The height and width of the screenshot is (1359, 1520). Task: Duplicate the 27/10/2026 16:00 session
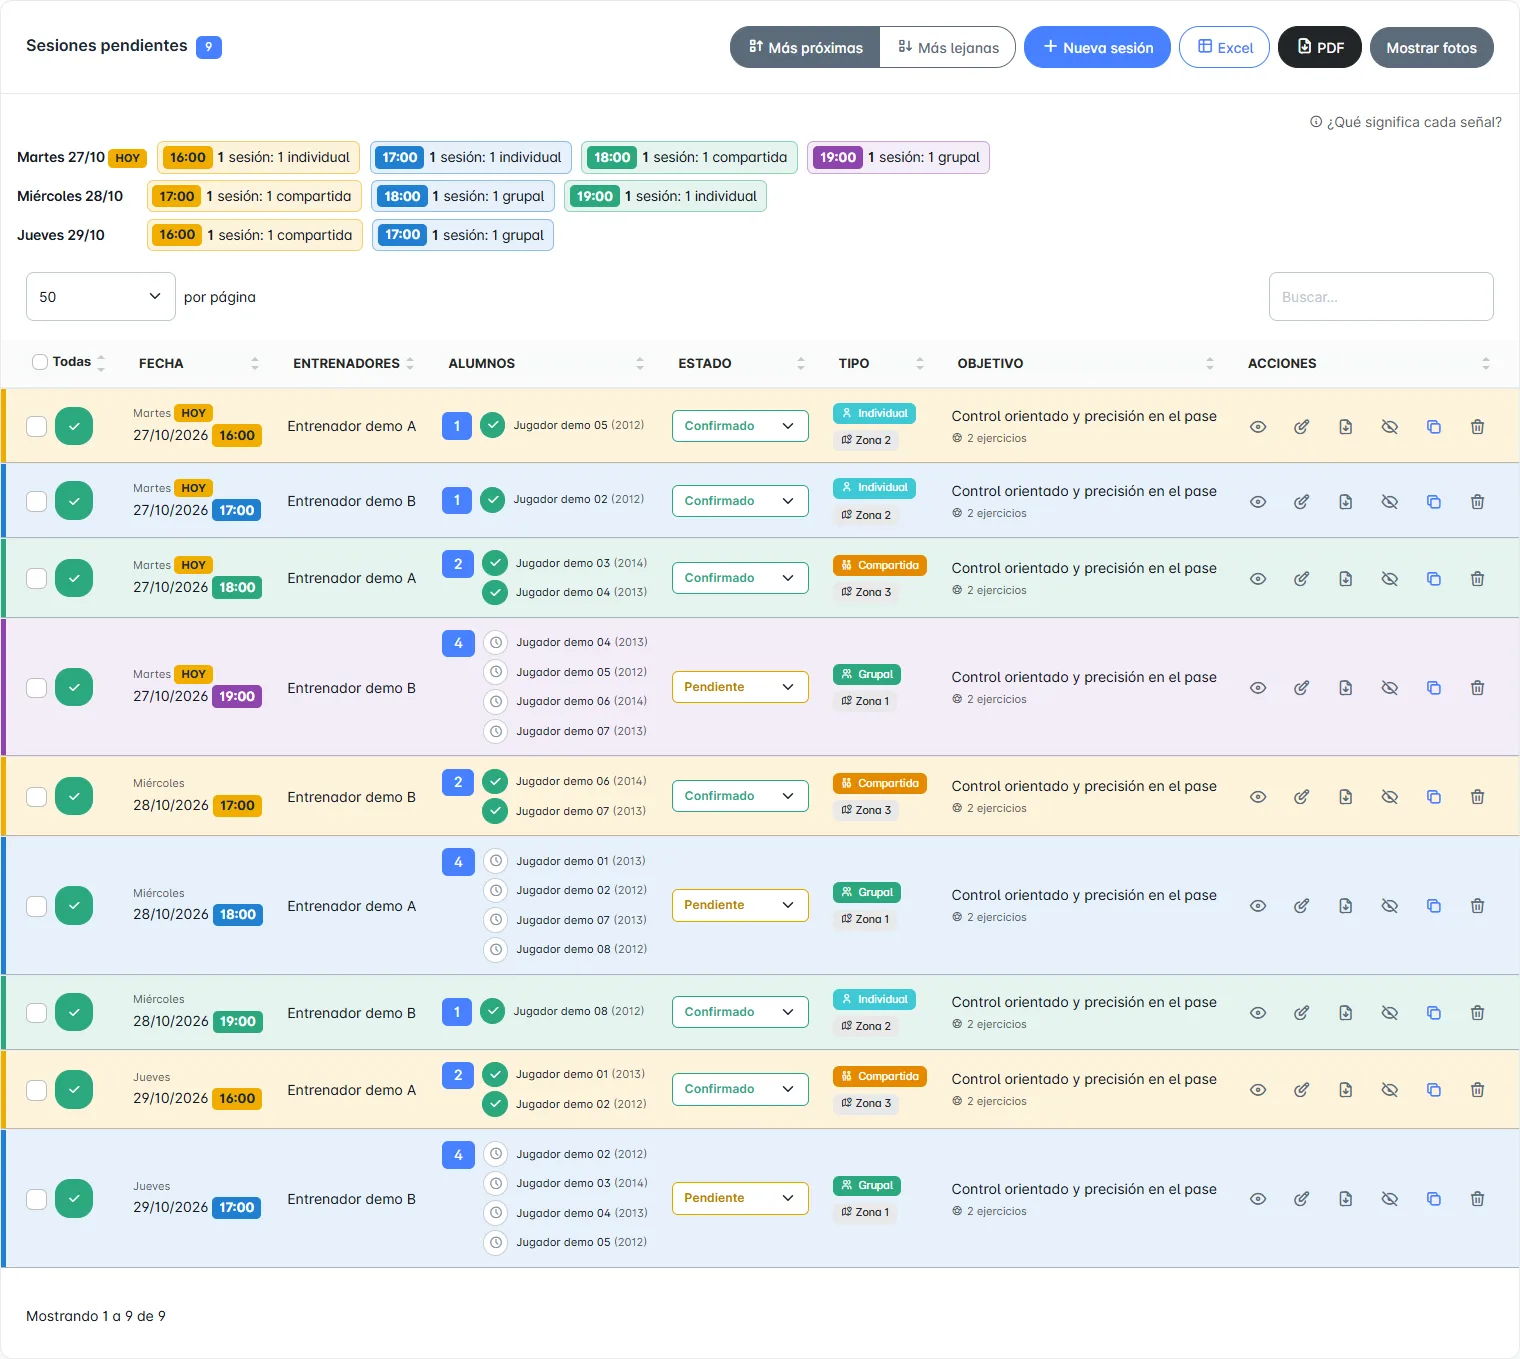[1433, 427]
